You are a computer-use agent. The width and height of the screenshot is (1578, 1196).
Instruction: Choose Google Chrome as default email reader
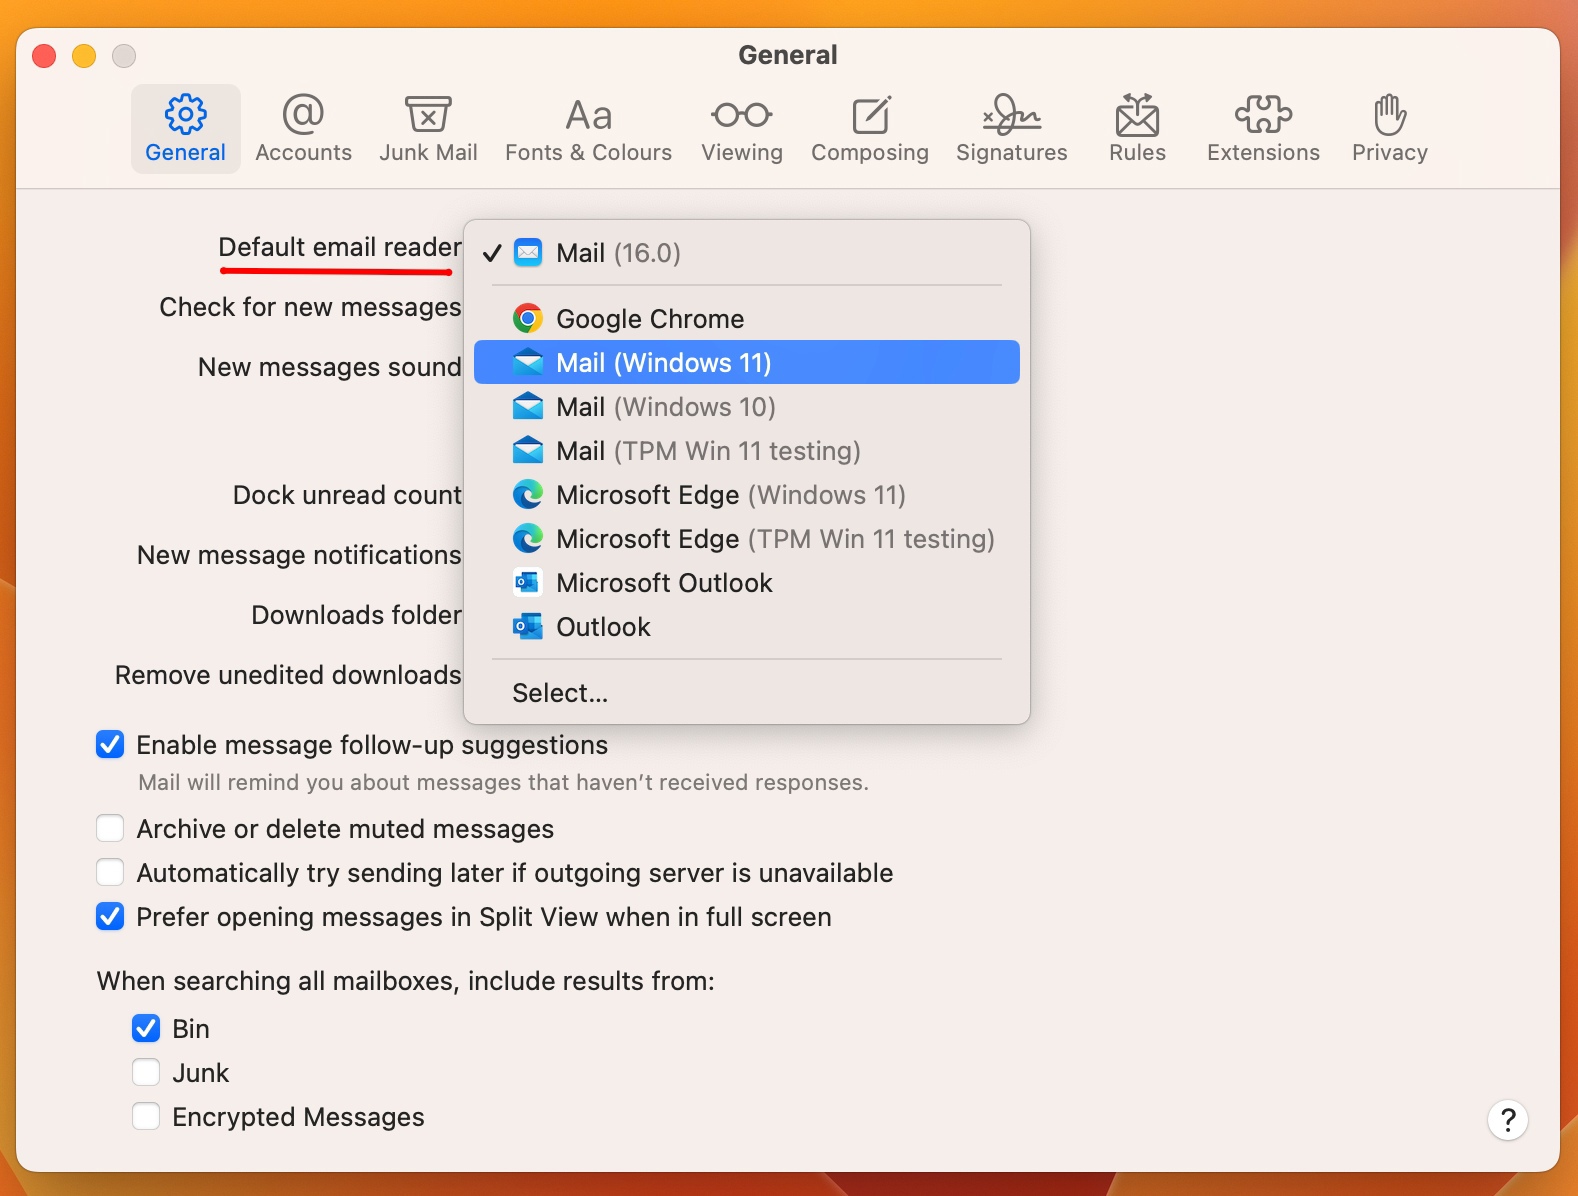(x=650, y=319)
